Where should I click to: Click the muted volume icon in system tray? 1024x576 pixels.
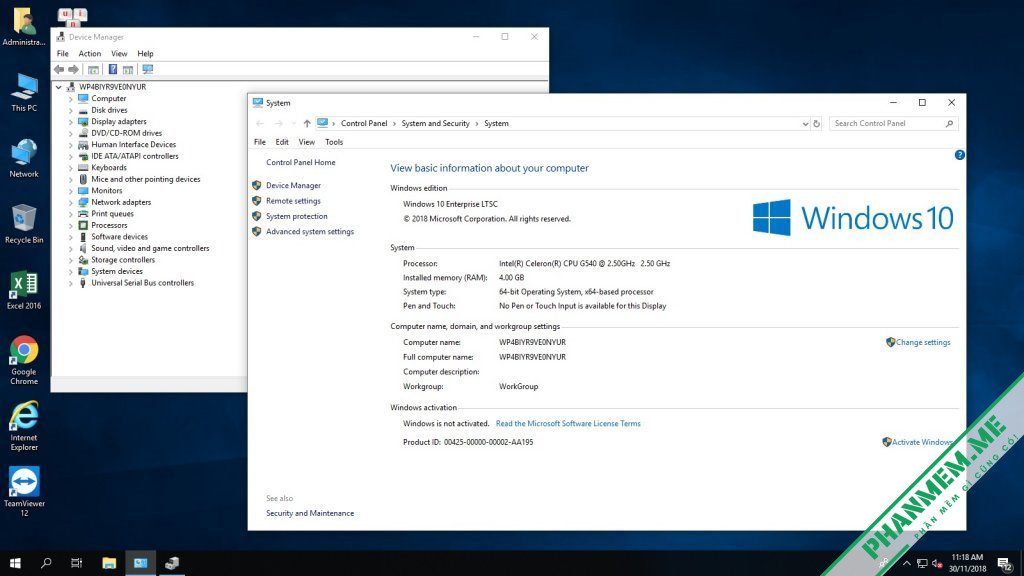click(937, 564)
